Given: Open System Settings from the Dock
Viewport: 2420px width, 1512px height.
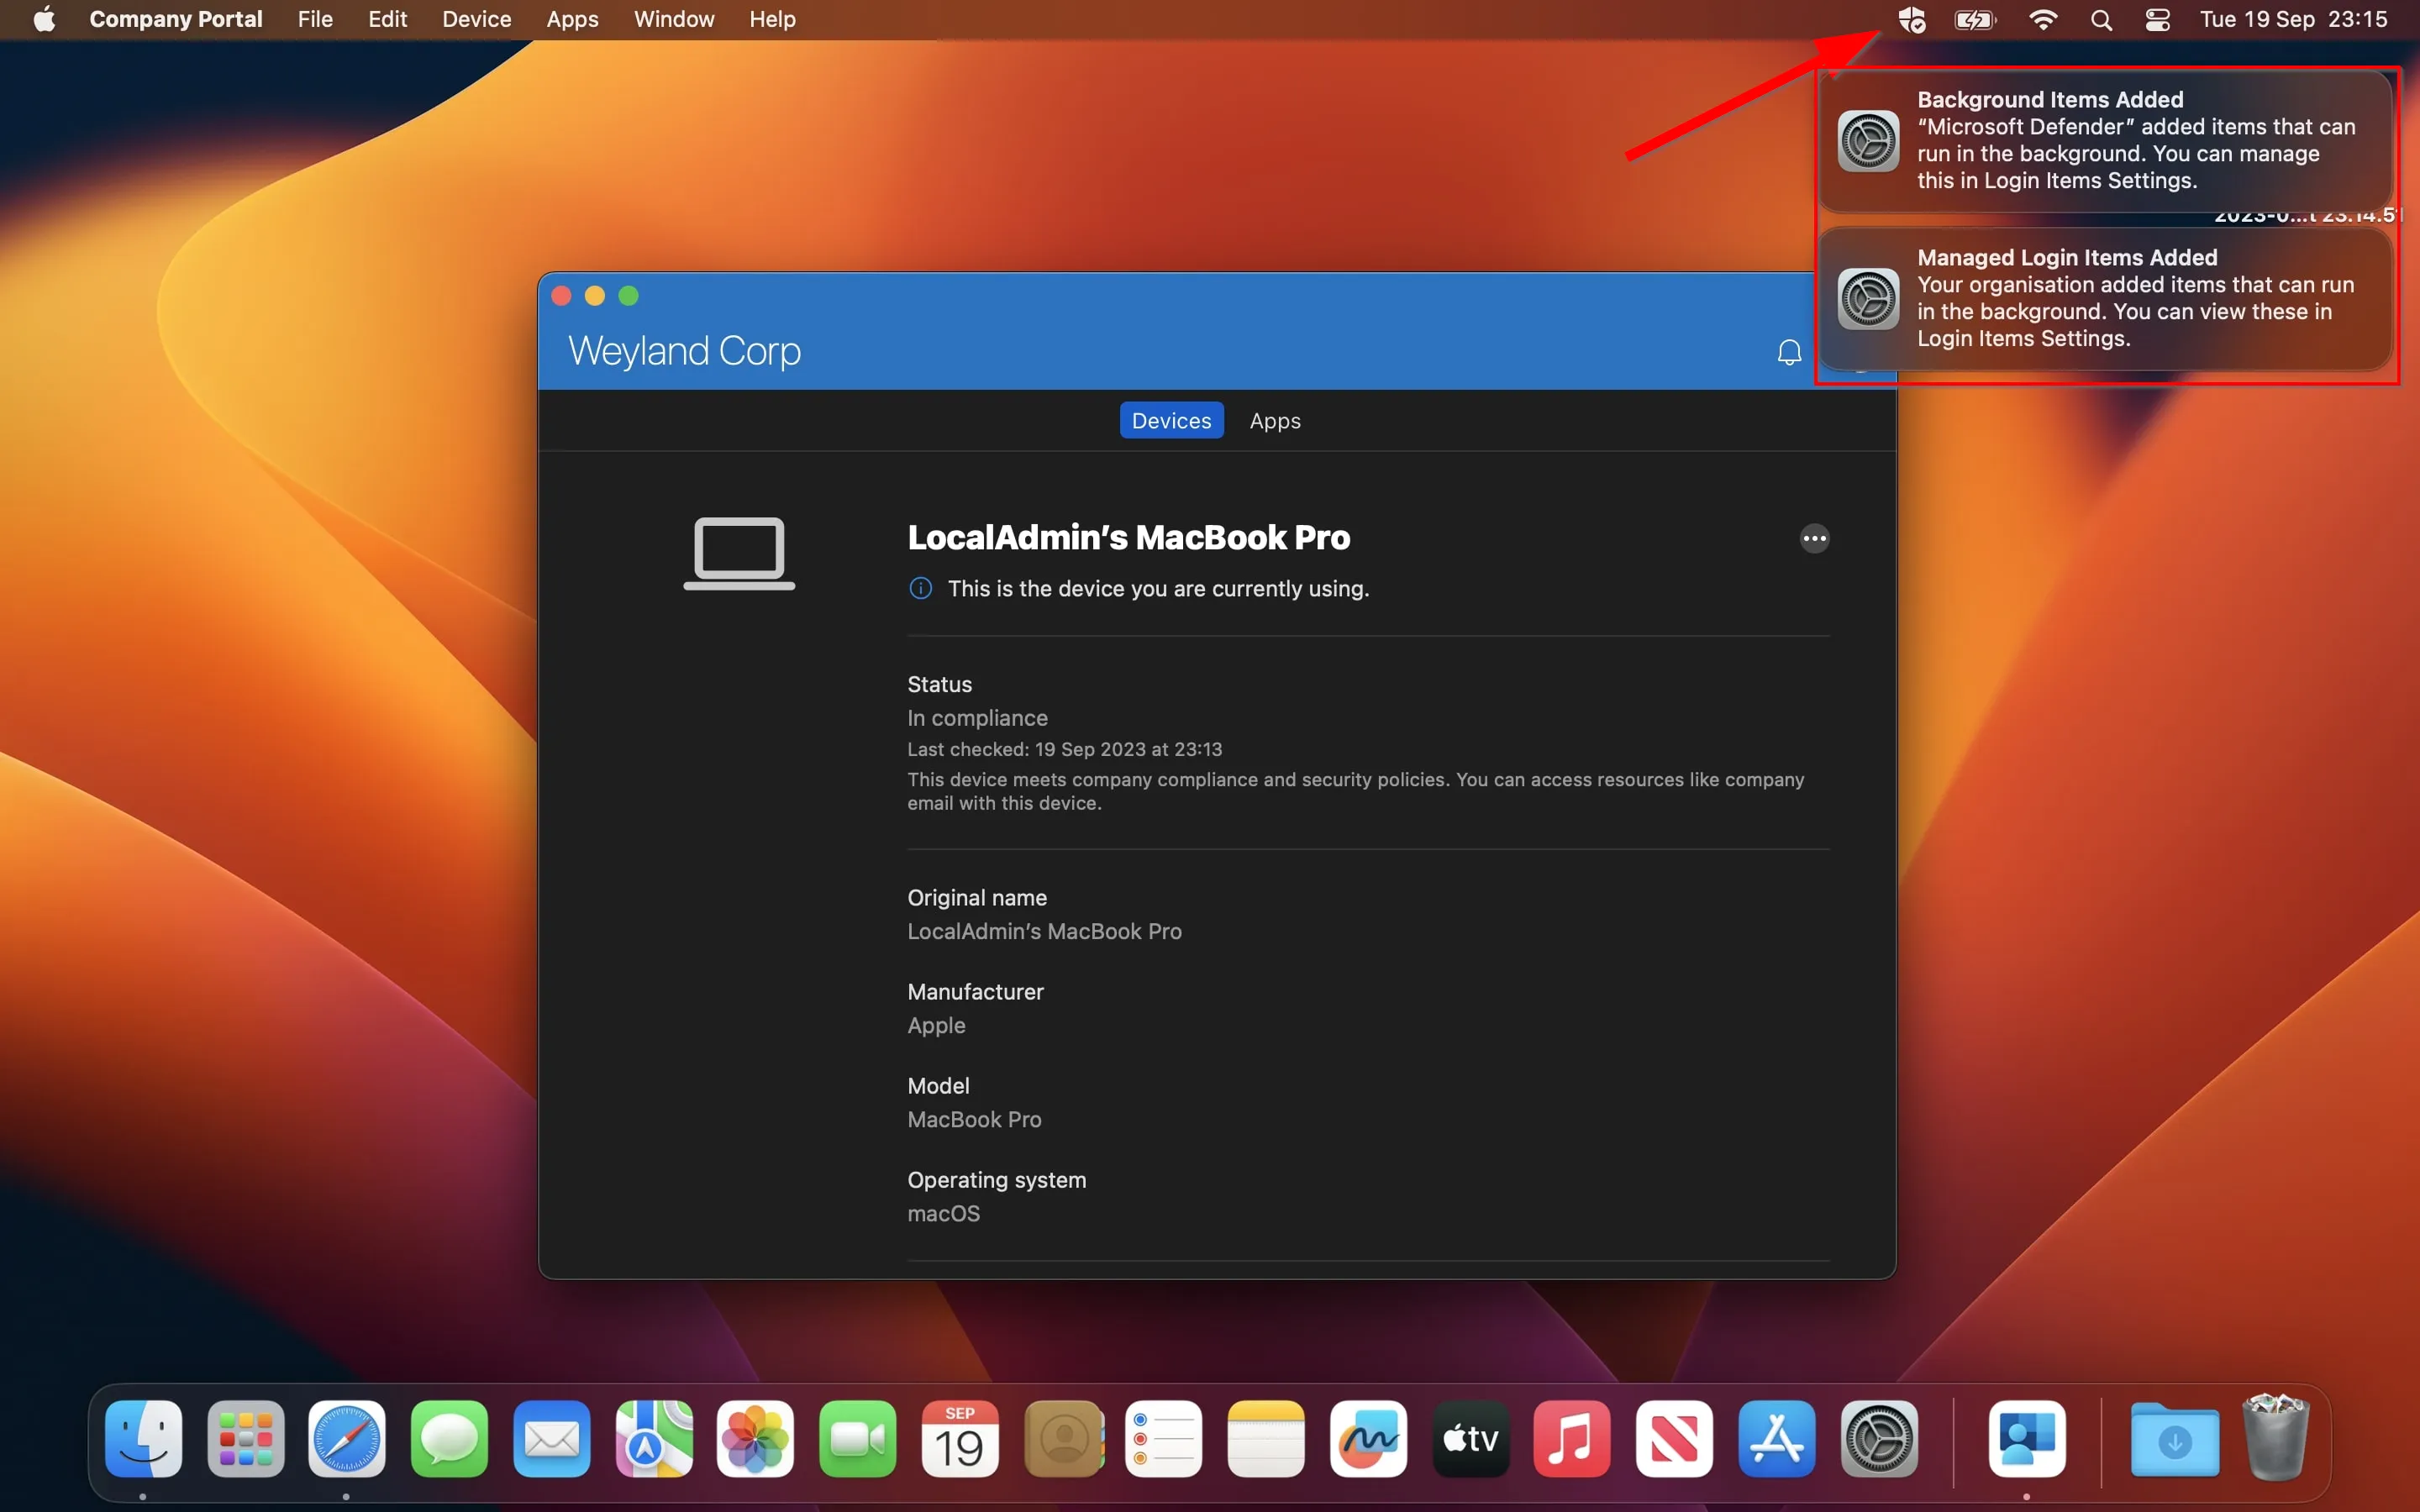Looking at the screenshot, I should coord(1879,1439).
